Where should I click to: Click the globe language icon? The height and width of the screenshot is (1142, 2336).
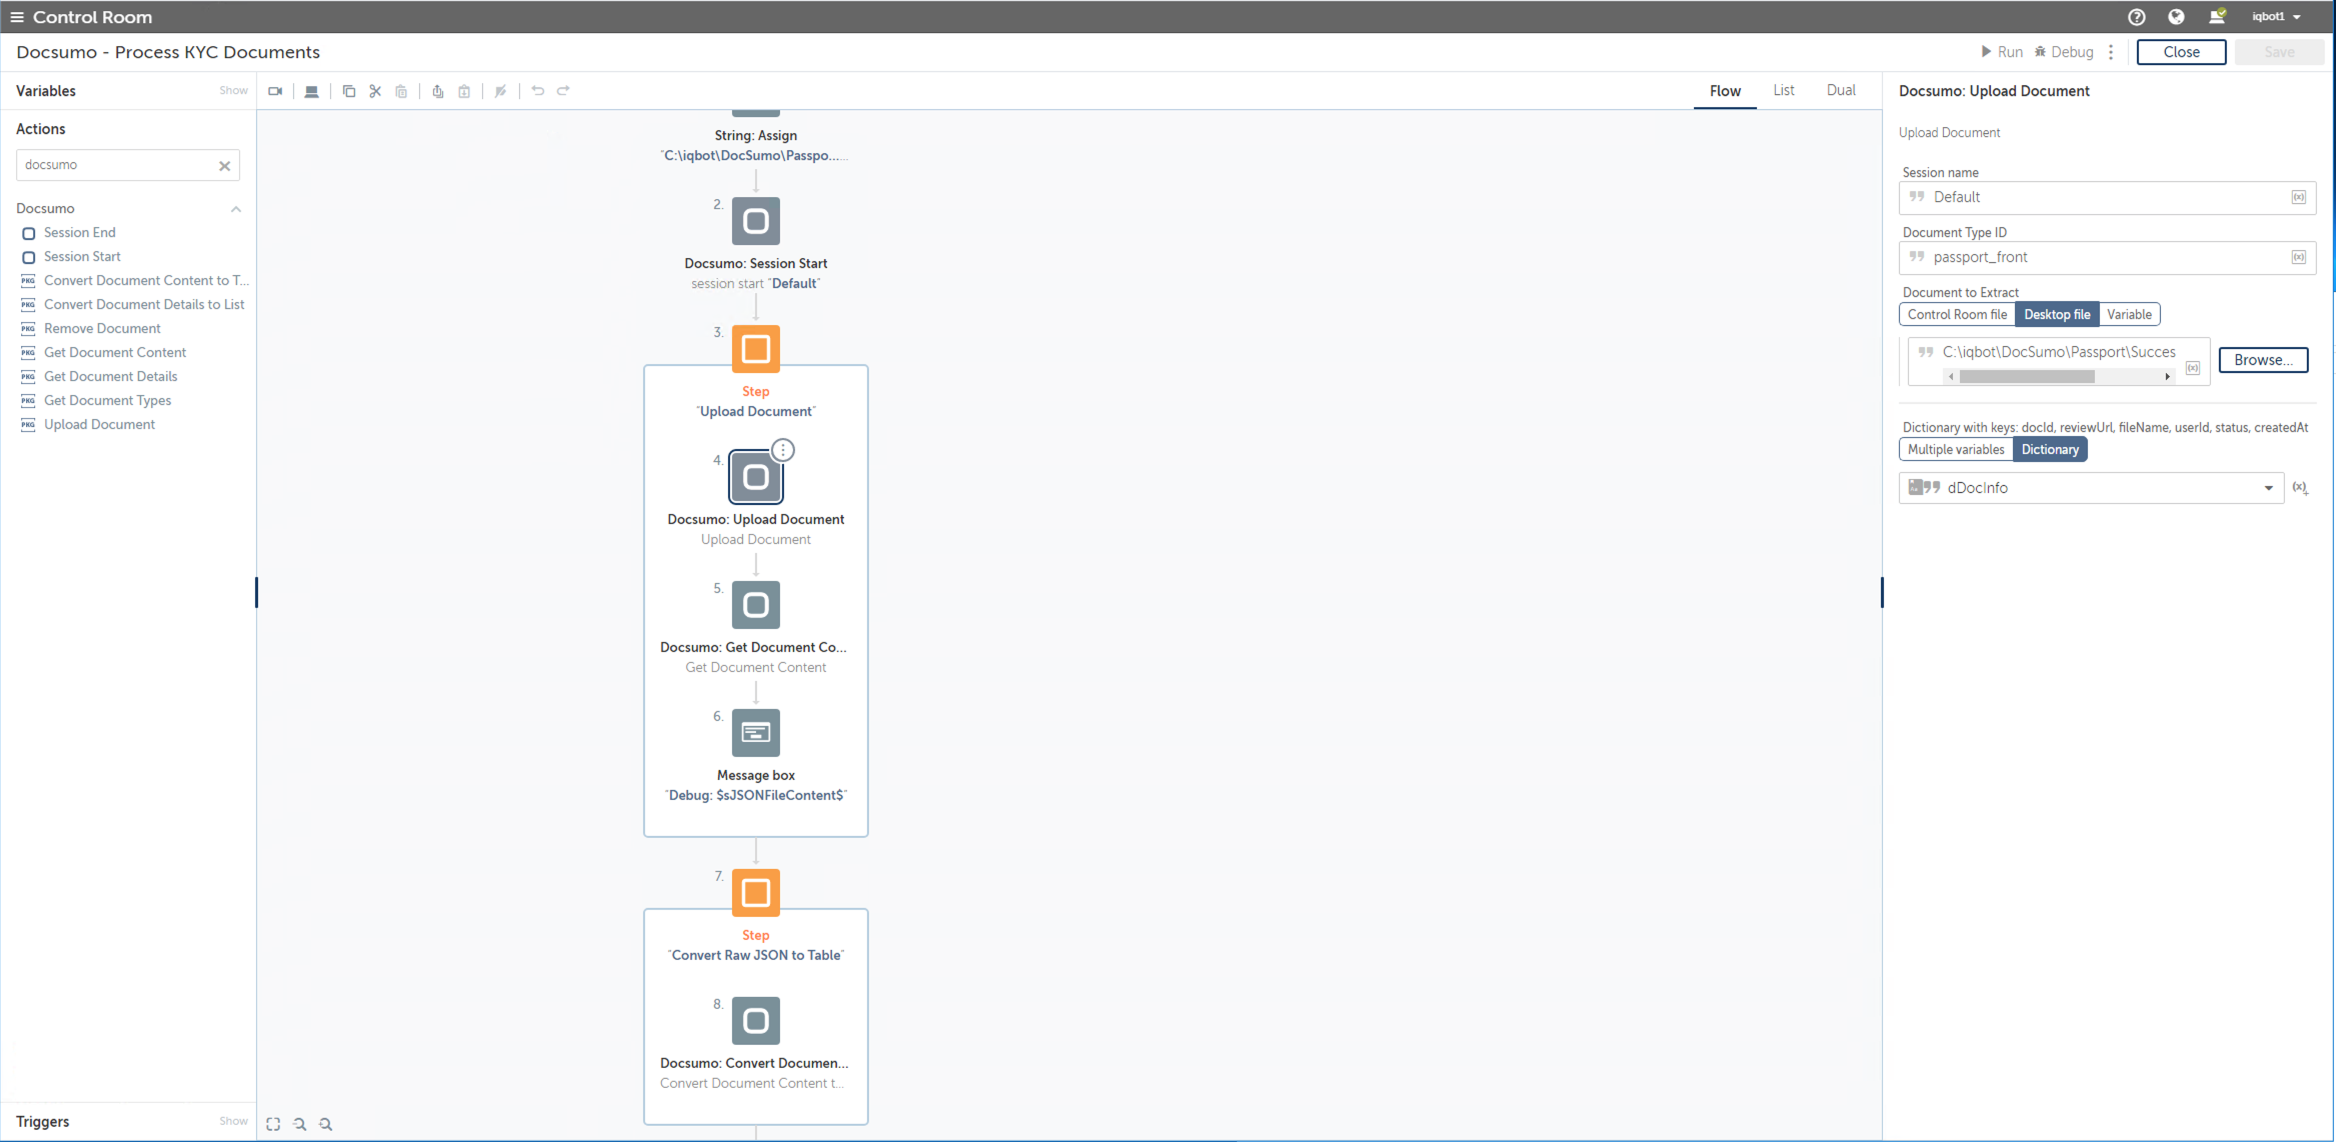pos(2176,17)
